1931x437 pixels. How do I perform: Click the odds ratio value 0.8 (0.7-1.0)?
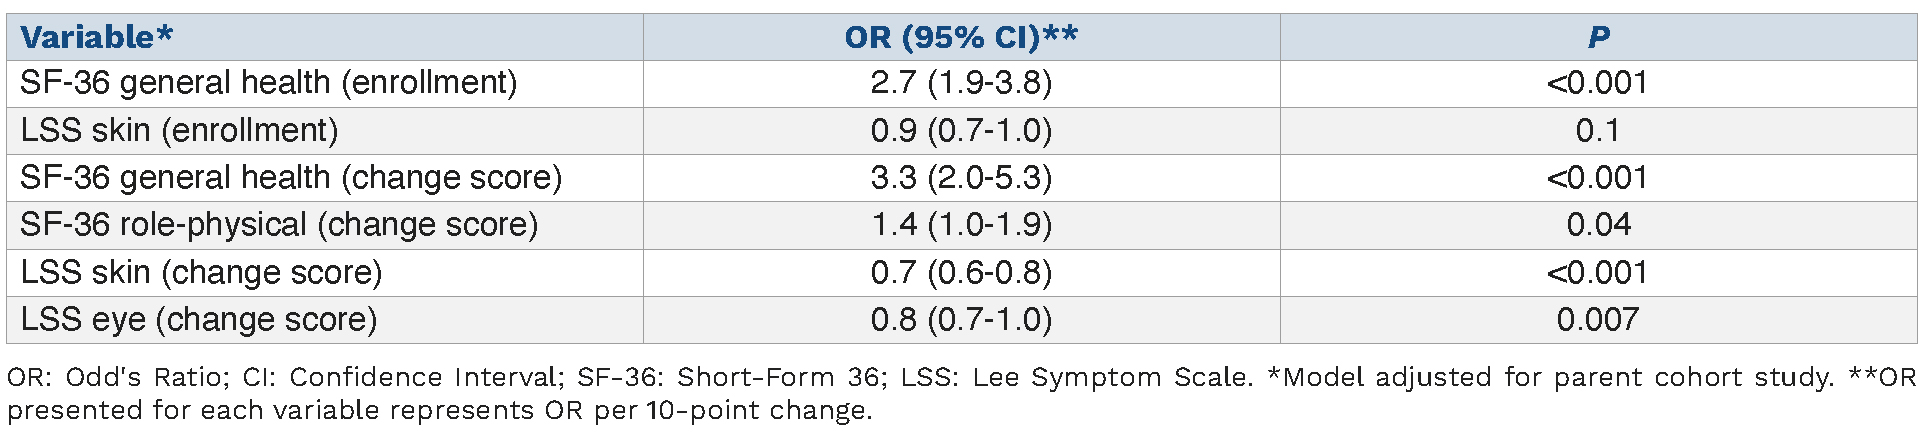tap(961, 320)
